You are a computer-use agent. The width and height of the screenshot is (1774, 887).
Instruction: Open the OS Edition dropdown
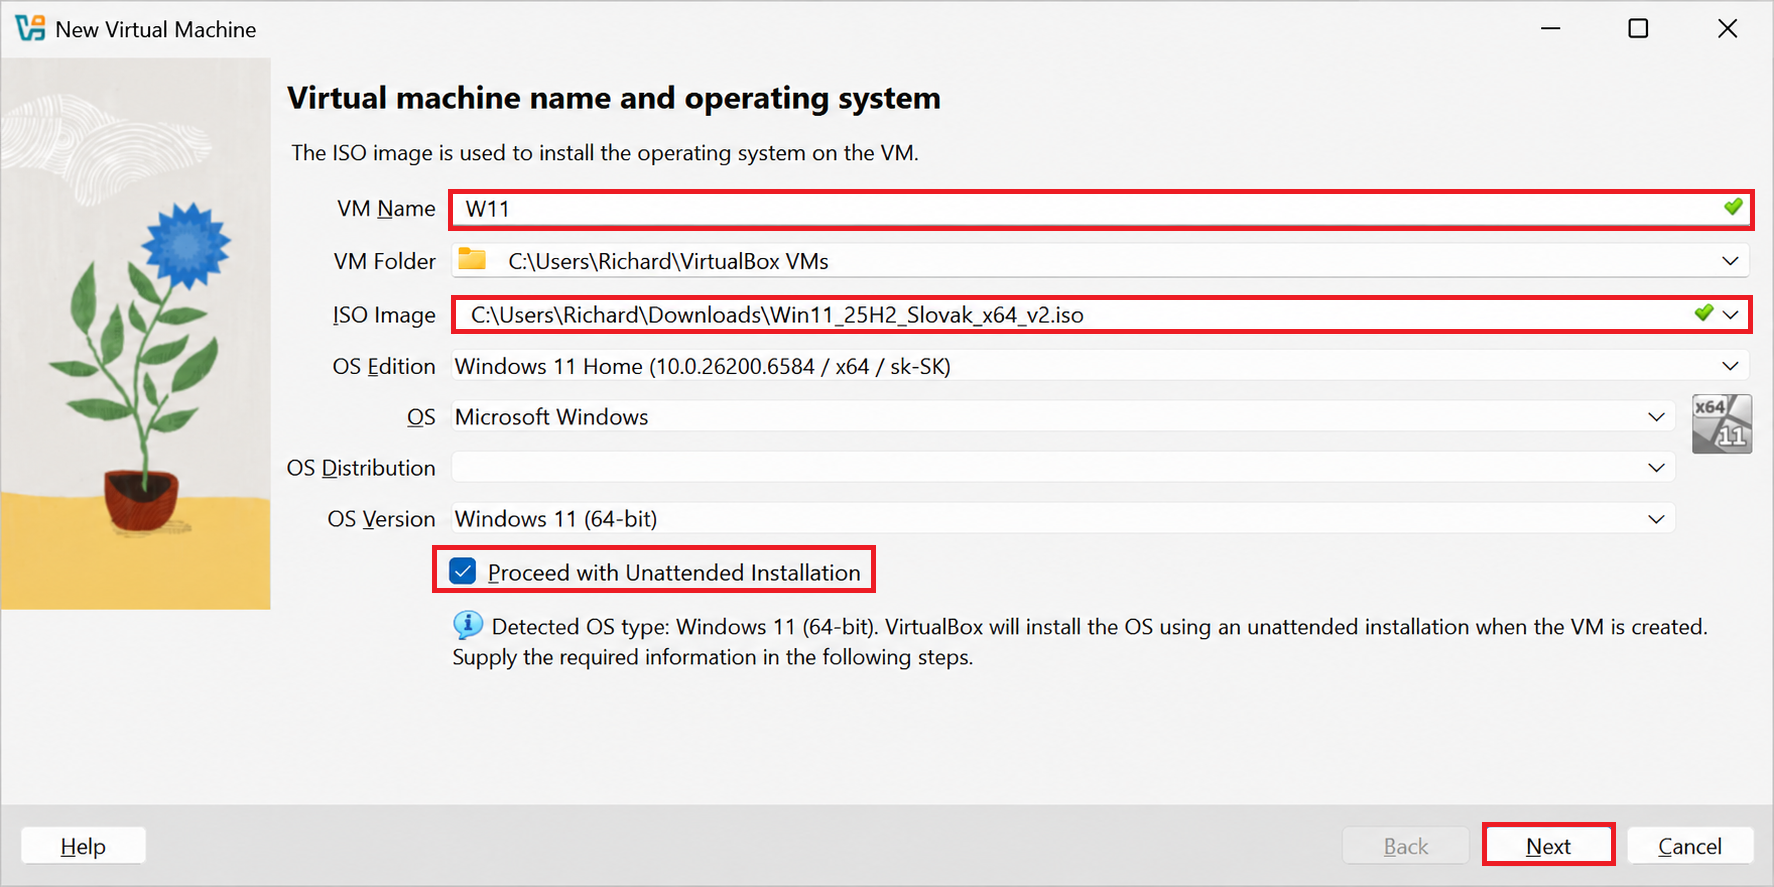click(1730, 366)
